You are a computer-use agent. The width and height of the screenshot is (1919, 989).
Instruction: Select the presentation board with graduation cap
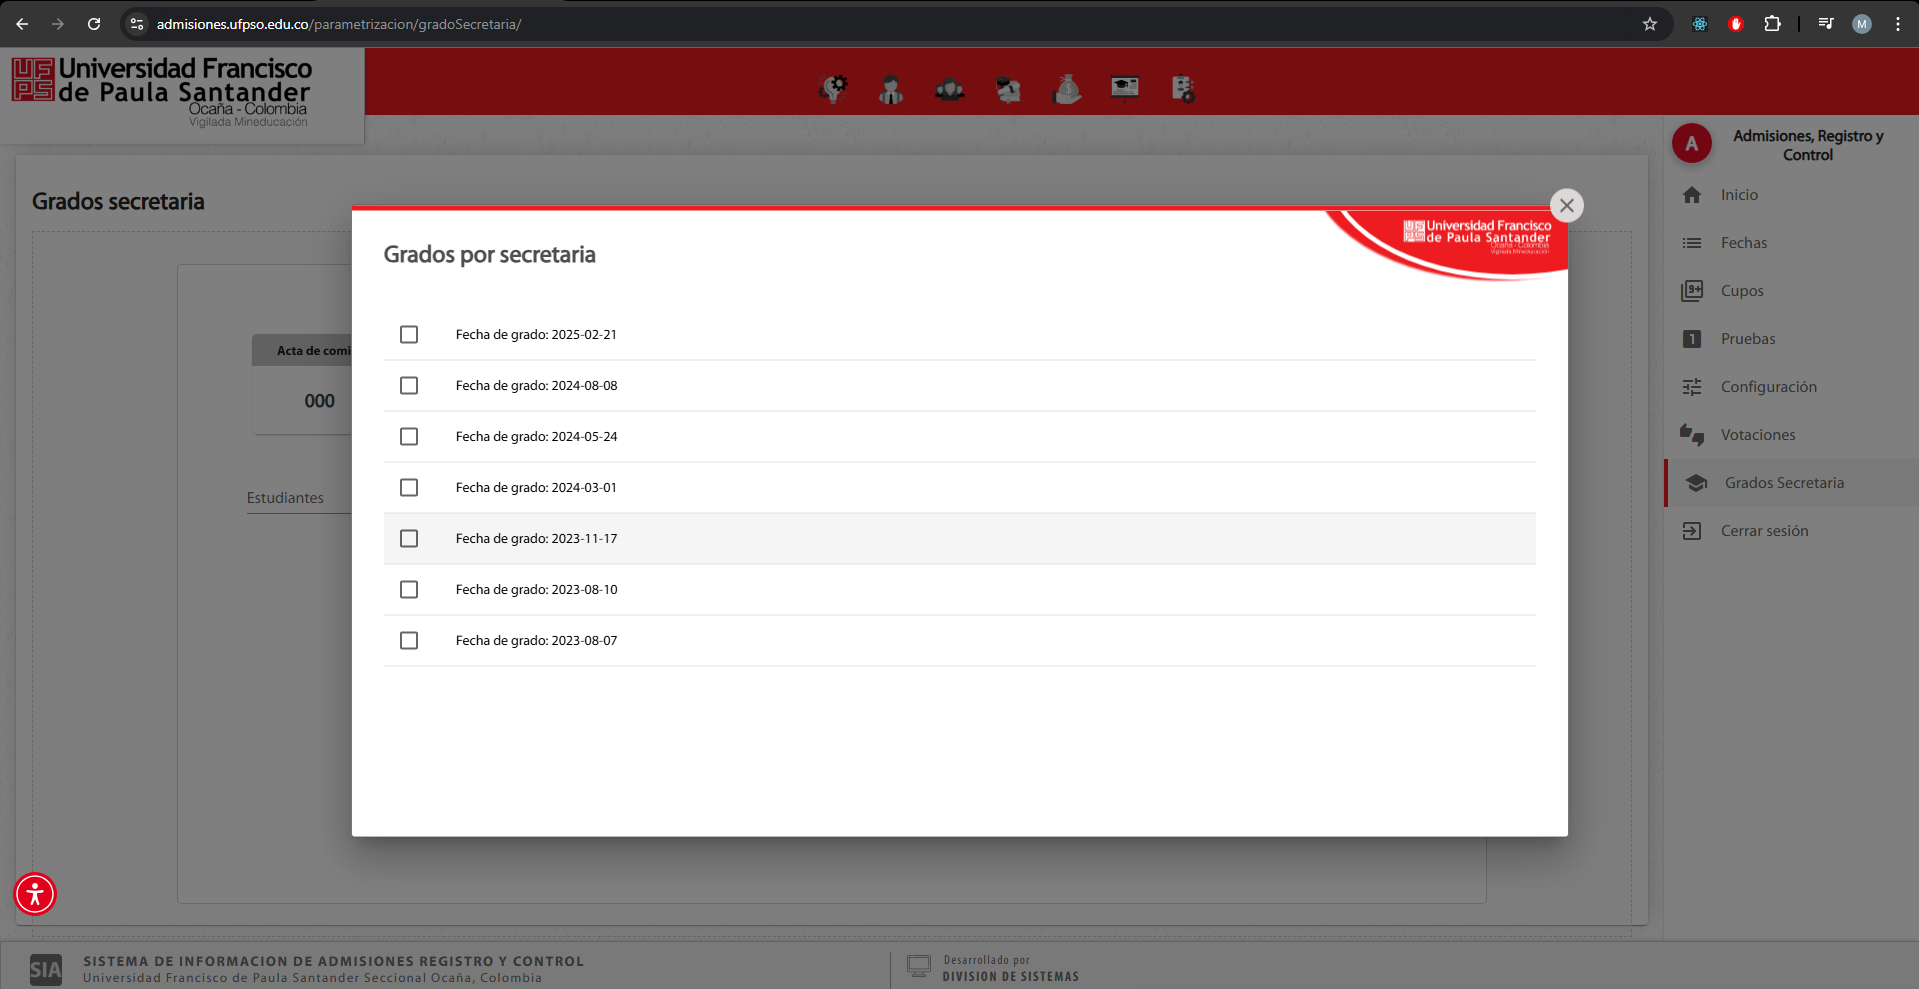[x=1125, y=89]
